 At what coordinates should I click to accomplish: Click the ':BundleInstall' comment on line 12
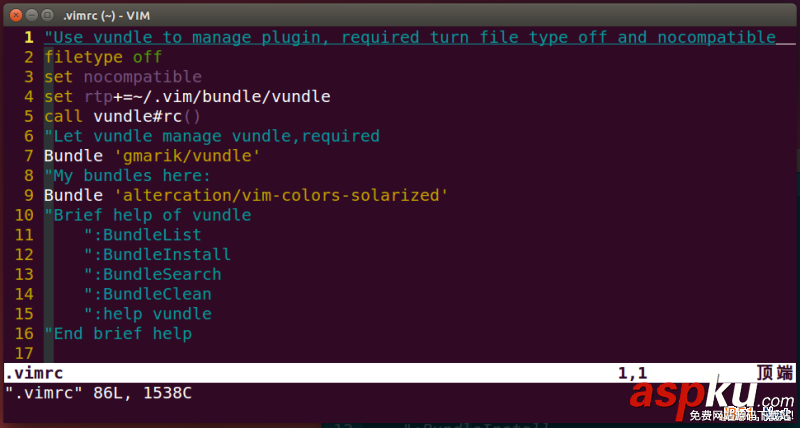(x=158, y=255)
